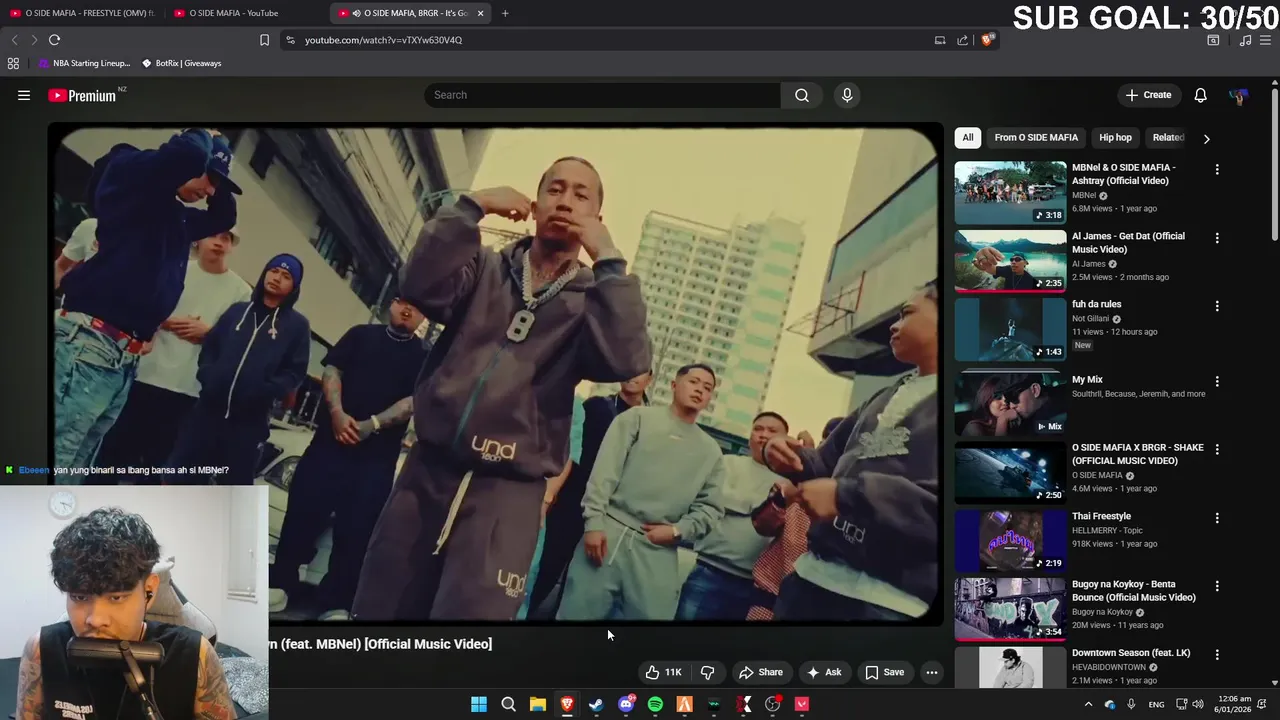
Task: Close the active O SIDE MAFIA, BRGR tab
Action: coord(480,13)
